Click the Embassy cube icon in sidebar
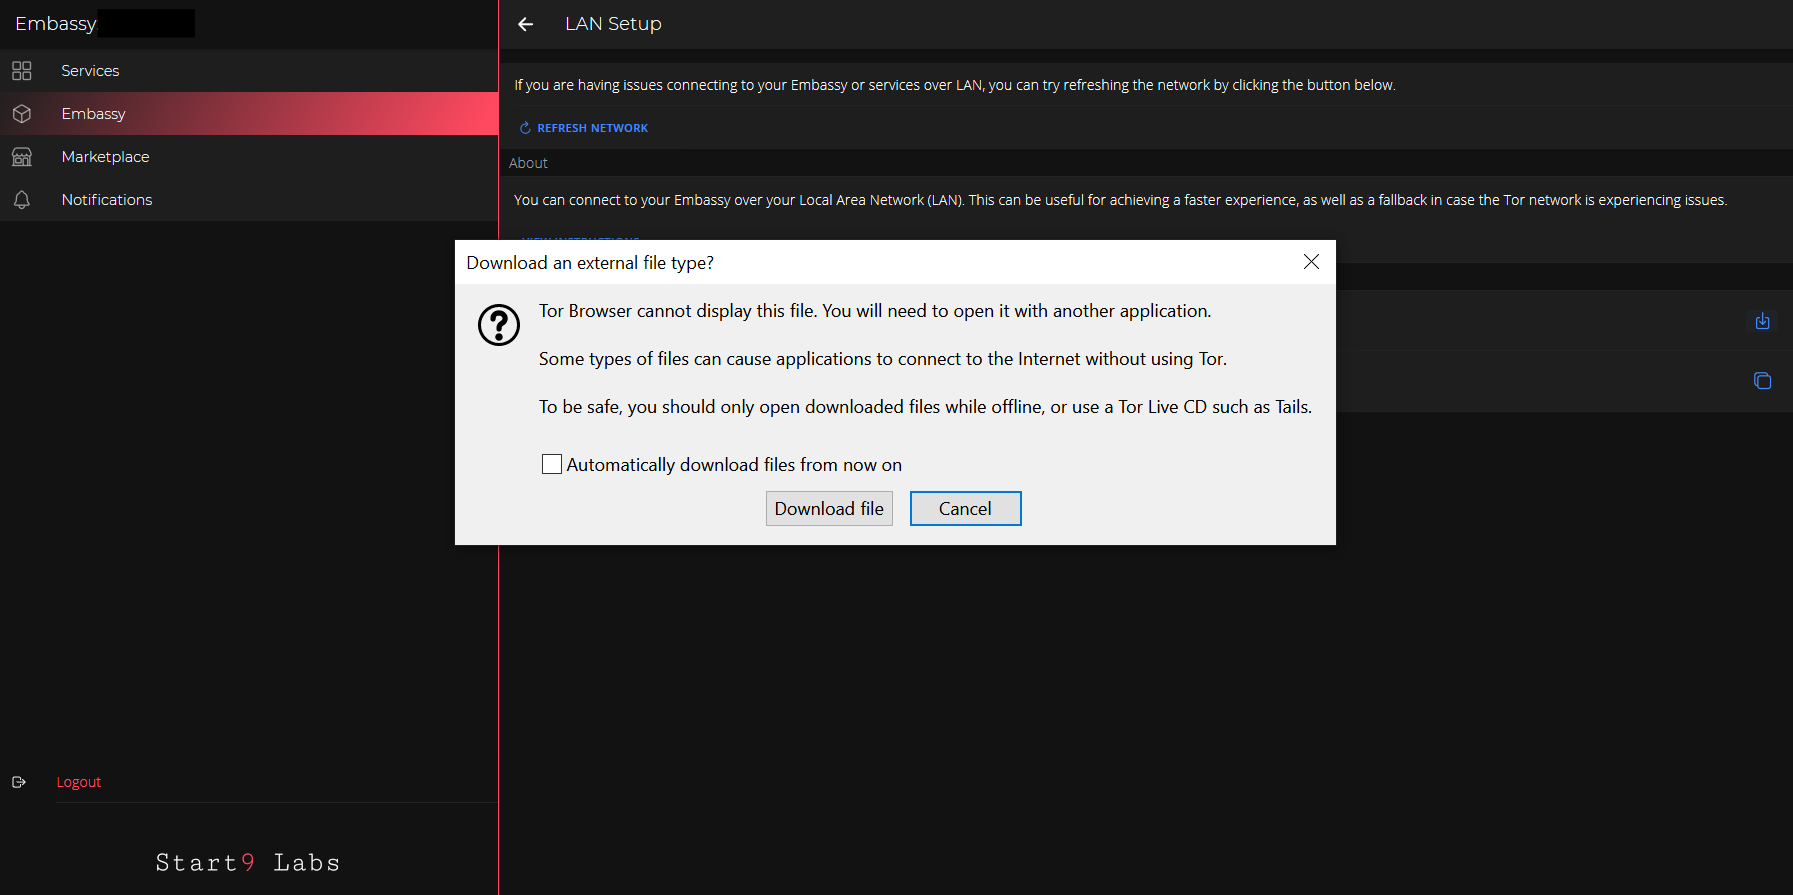1793x895 pixels. point(22,114)
